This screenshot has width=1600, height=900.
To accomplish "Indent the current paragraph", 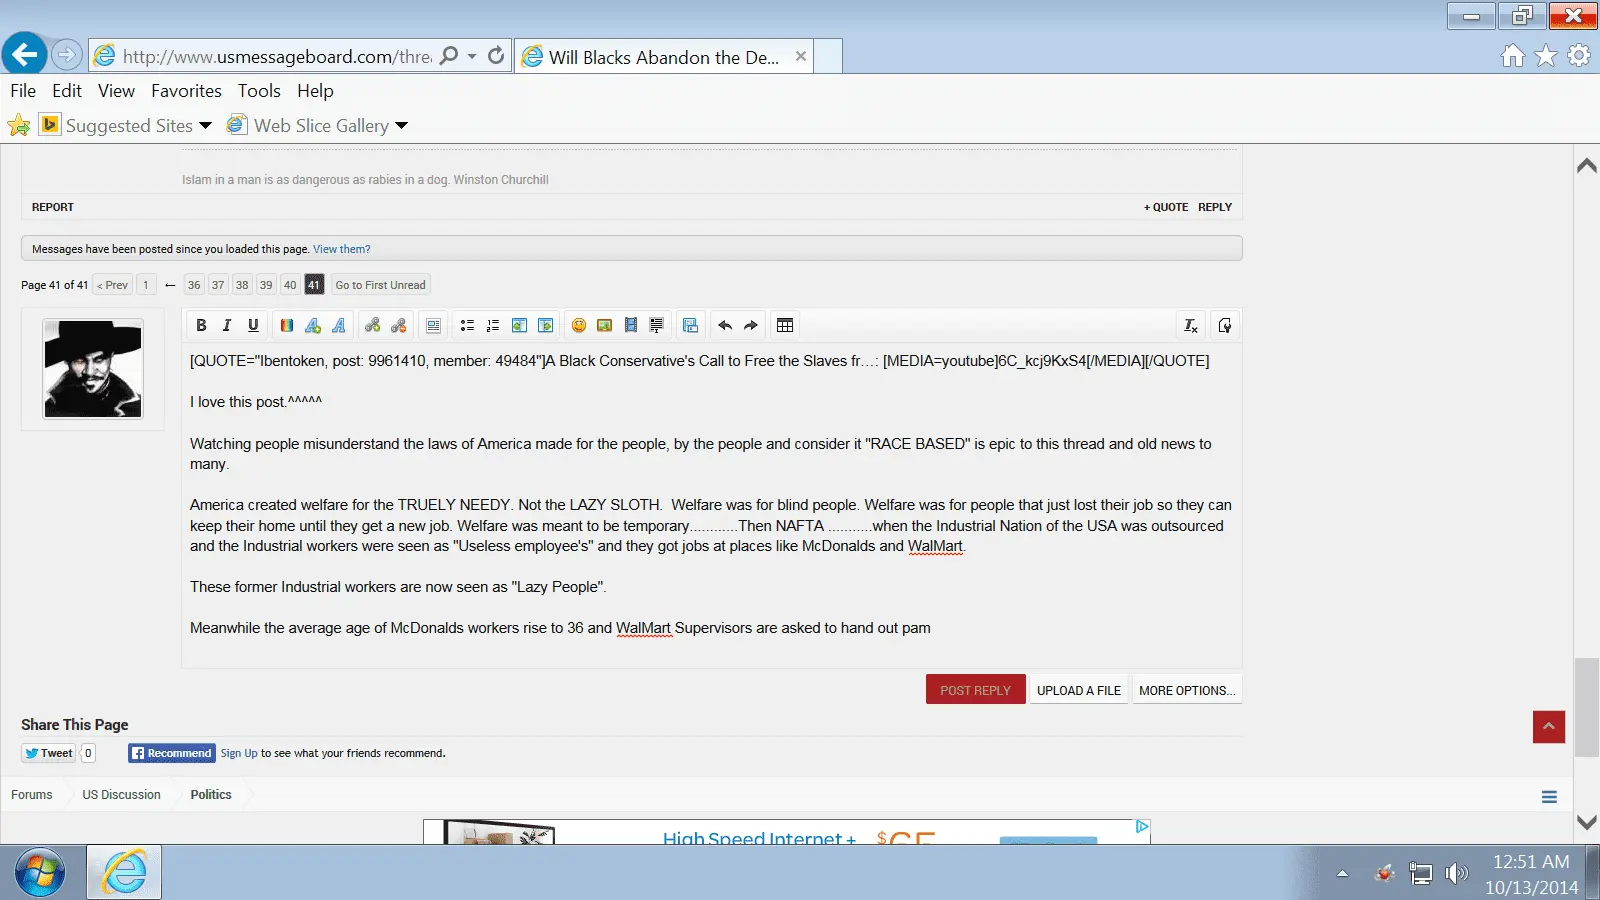I will [545, 325].
